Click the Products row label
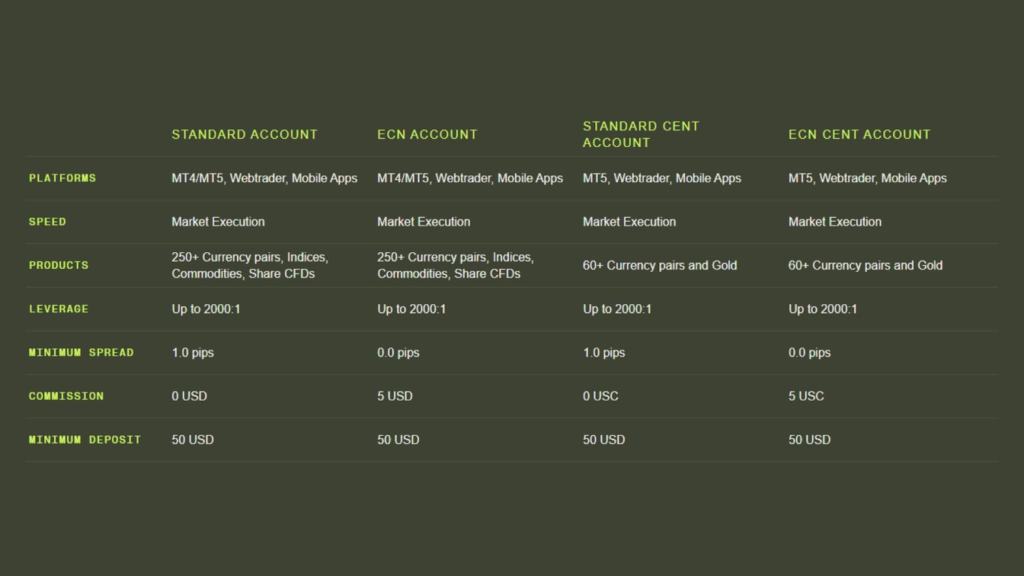Screen dimensions: 1024x576 [58, 265]
